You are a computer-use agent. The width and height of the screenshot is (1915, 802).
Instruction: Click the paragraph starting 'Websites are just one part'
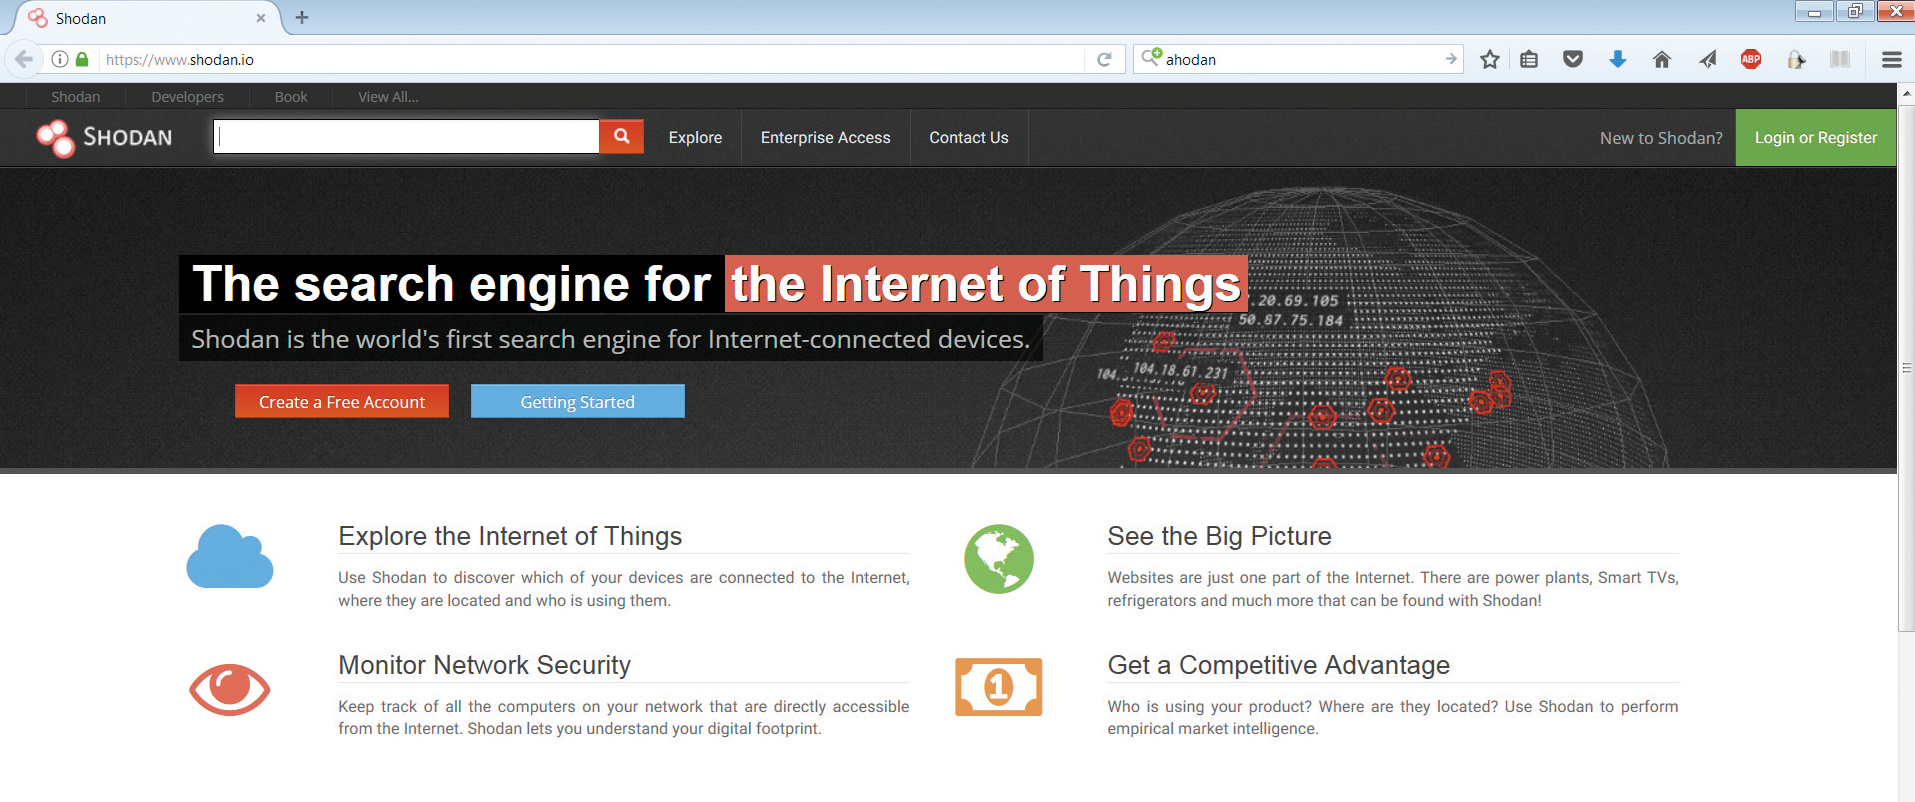1393,589
